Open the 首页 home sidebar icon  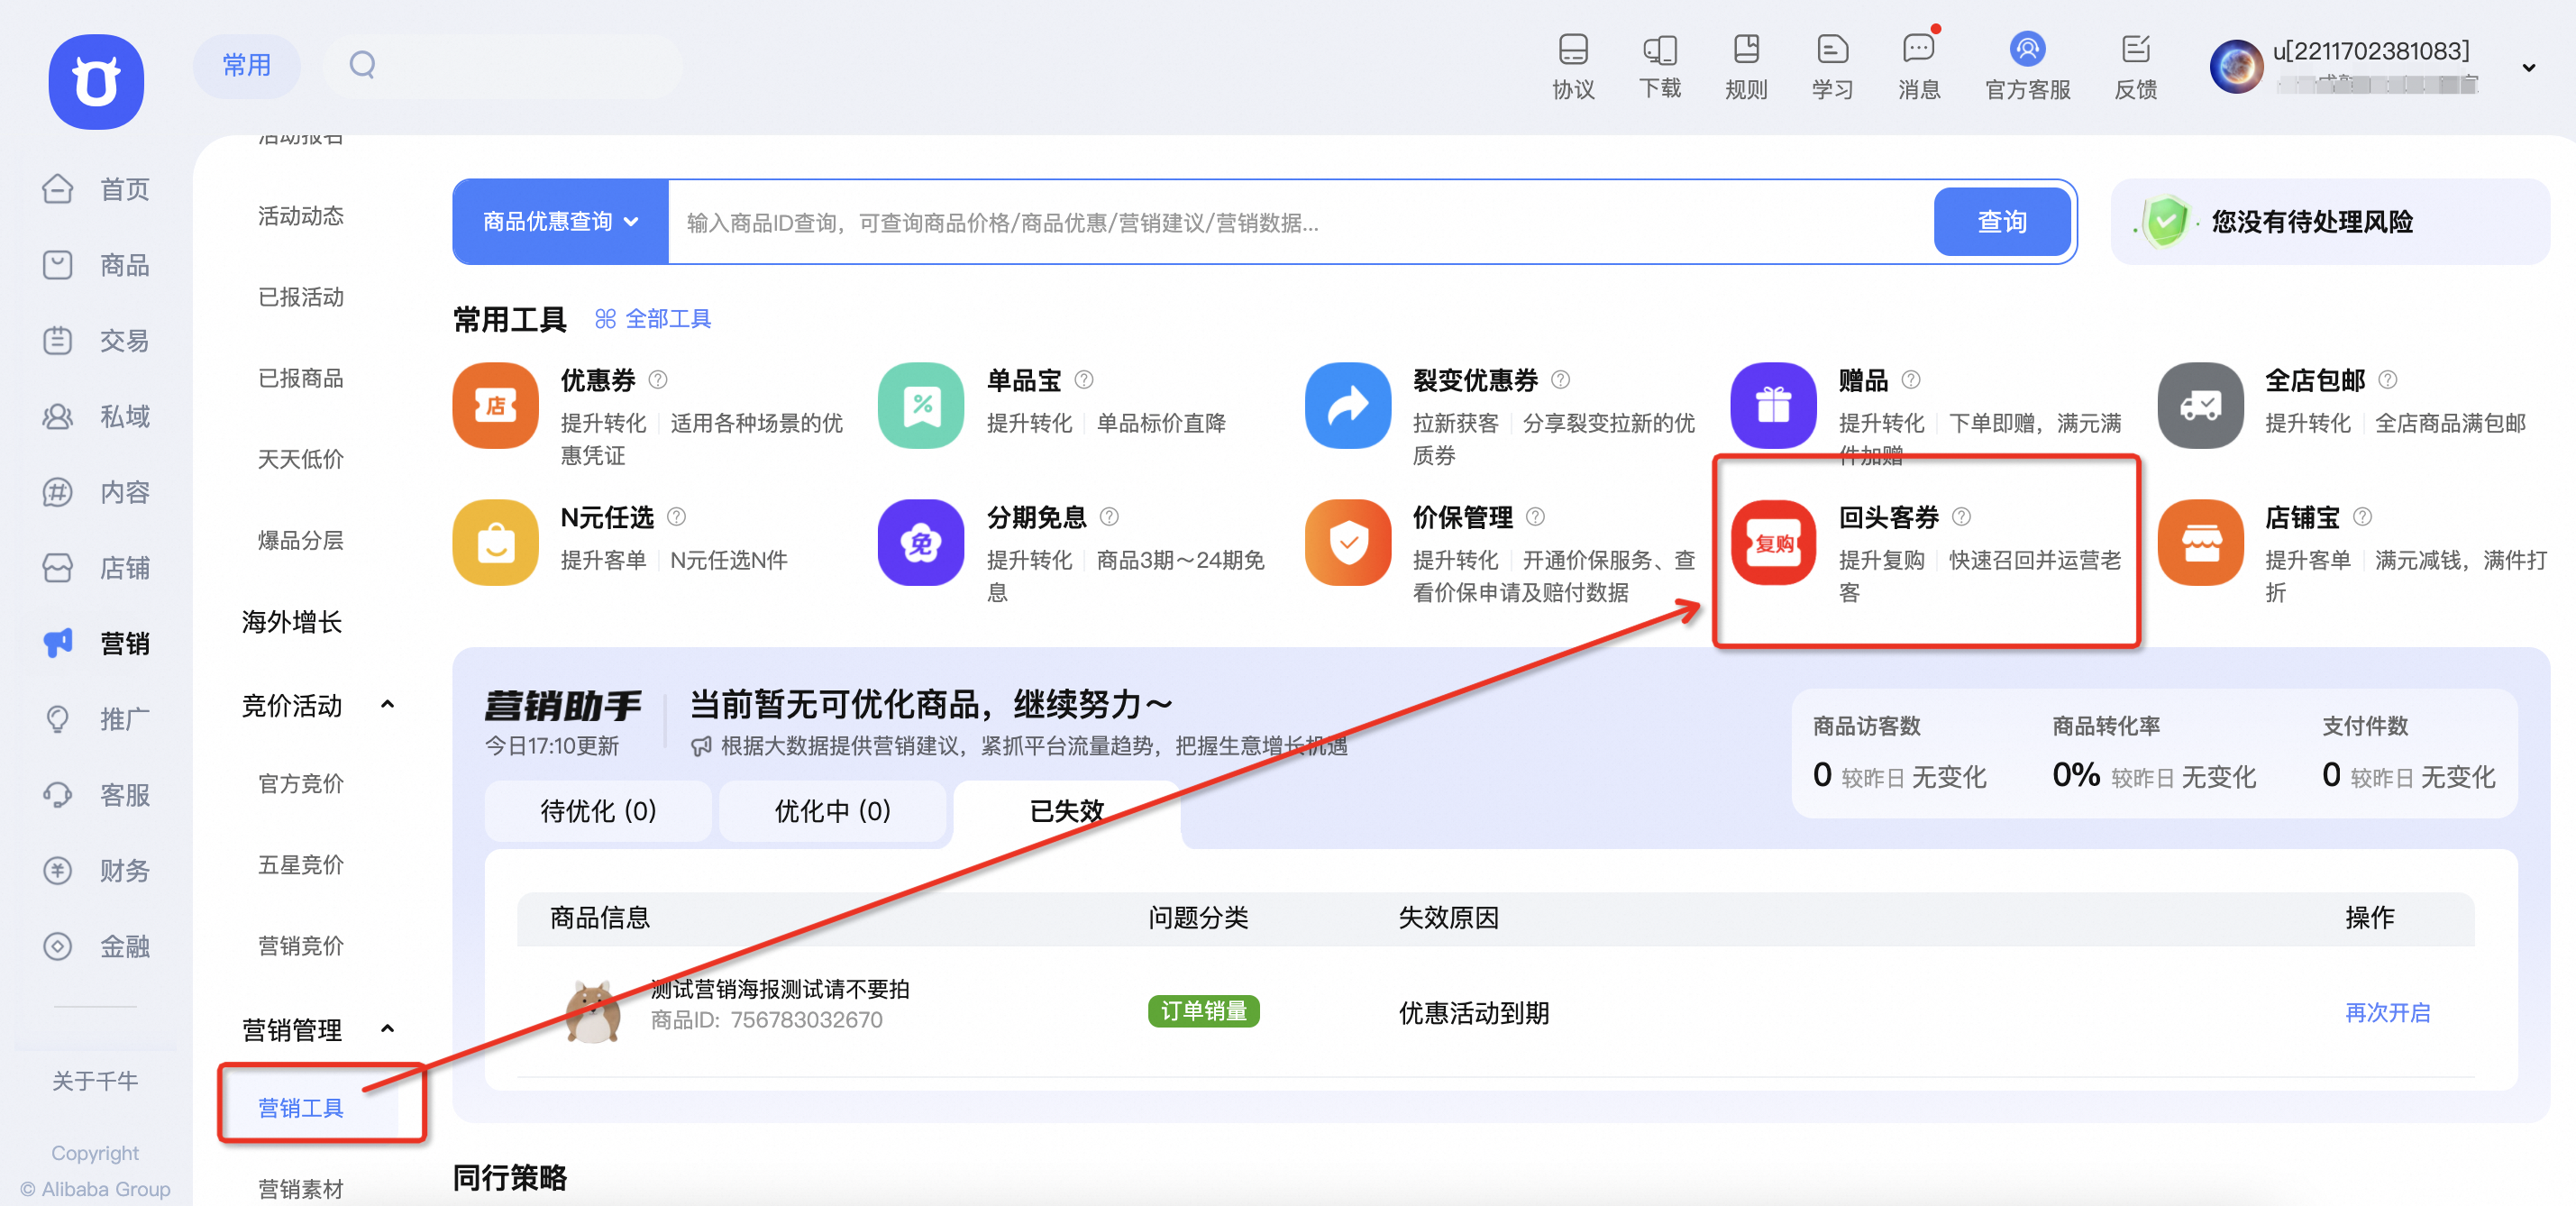click(58, 188)
